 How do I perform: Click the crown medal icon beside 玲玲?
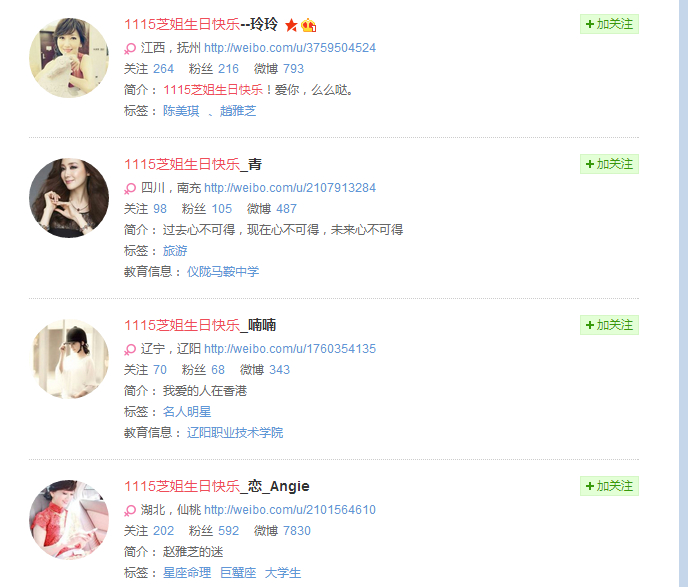click(308, 25)
